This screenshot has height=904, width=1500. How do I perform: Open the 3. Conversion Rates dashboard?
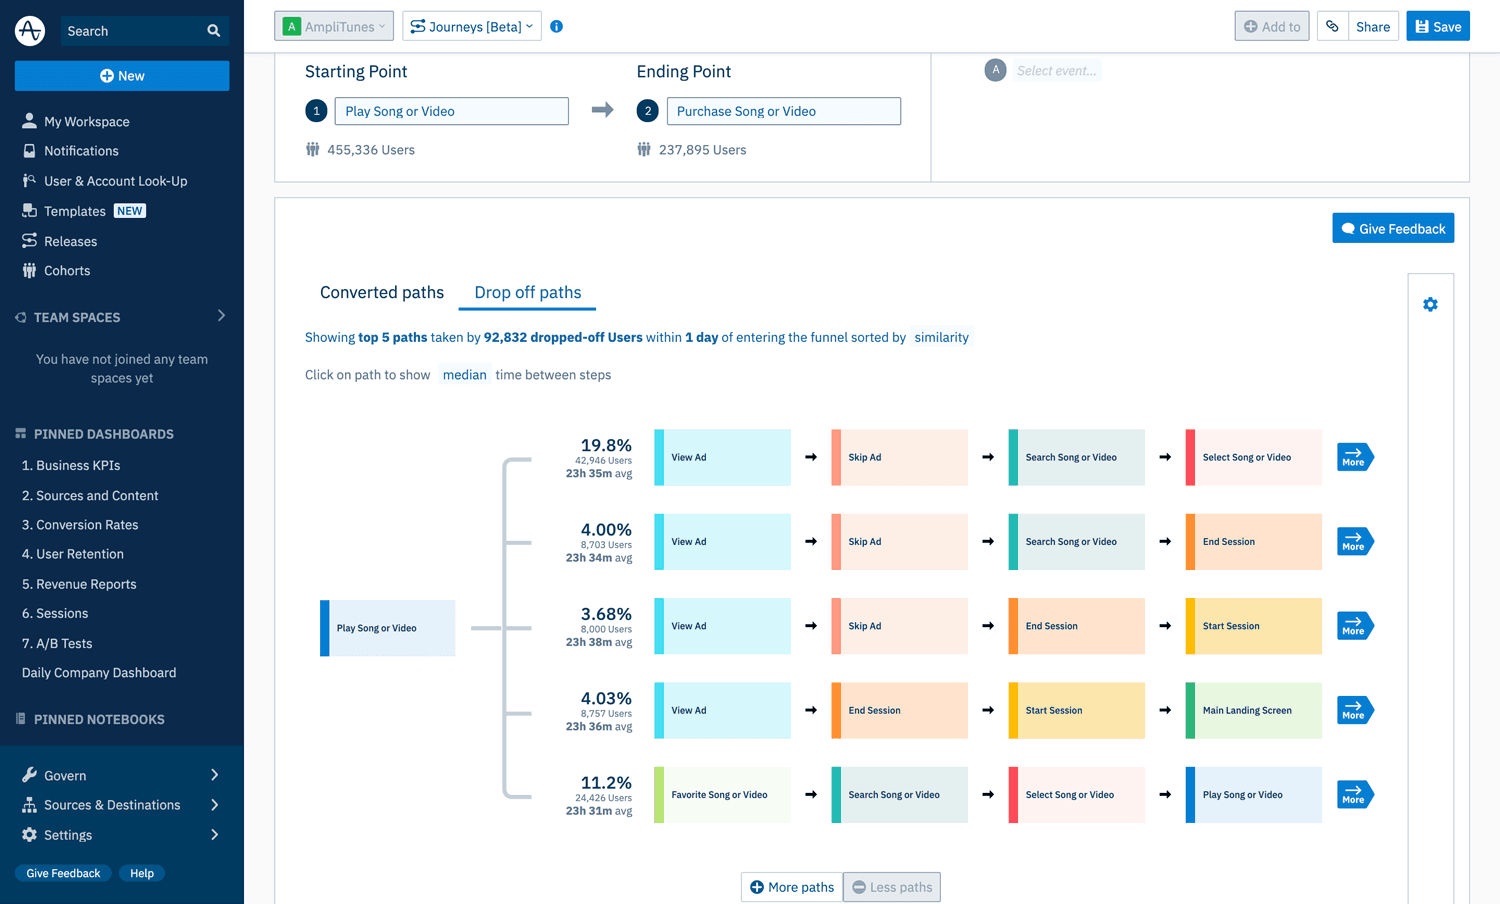pyautogui.click(x=80, y=525)
